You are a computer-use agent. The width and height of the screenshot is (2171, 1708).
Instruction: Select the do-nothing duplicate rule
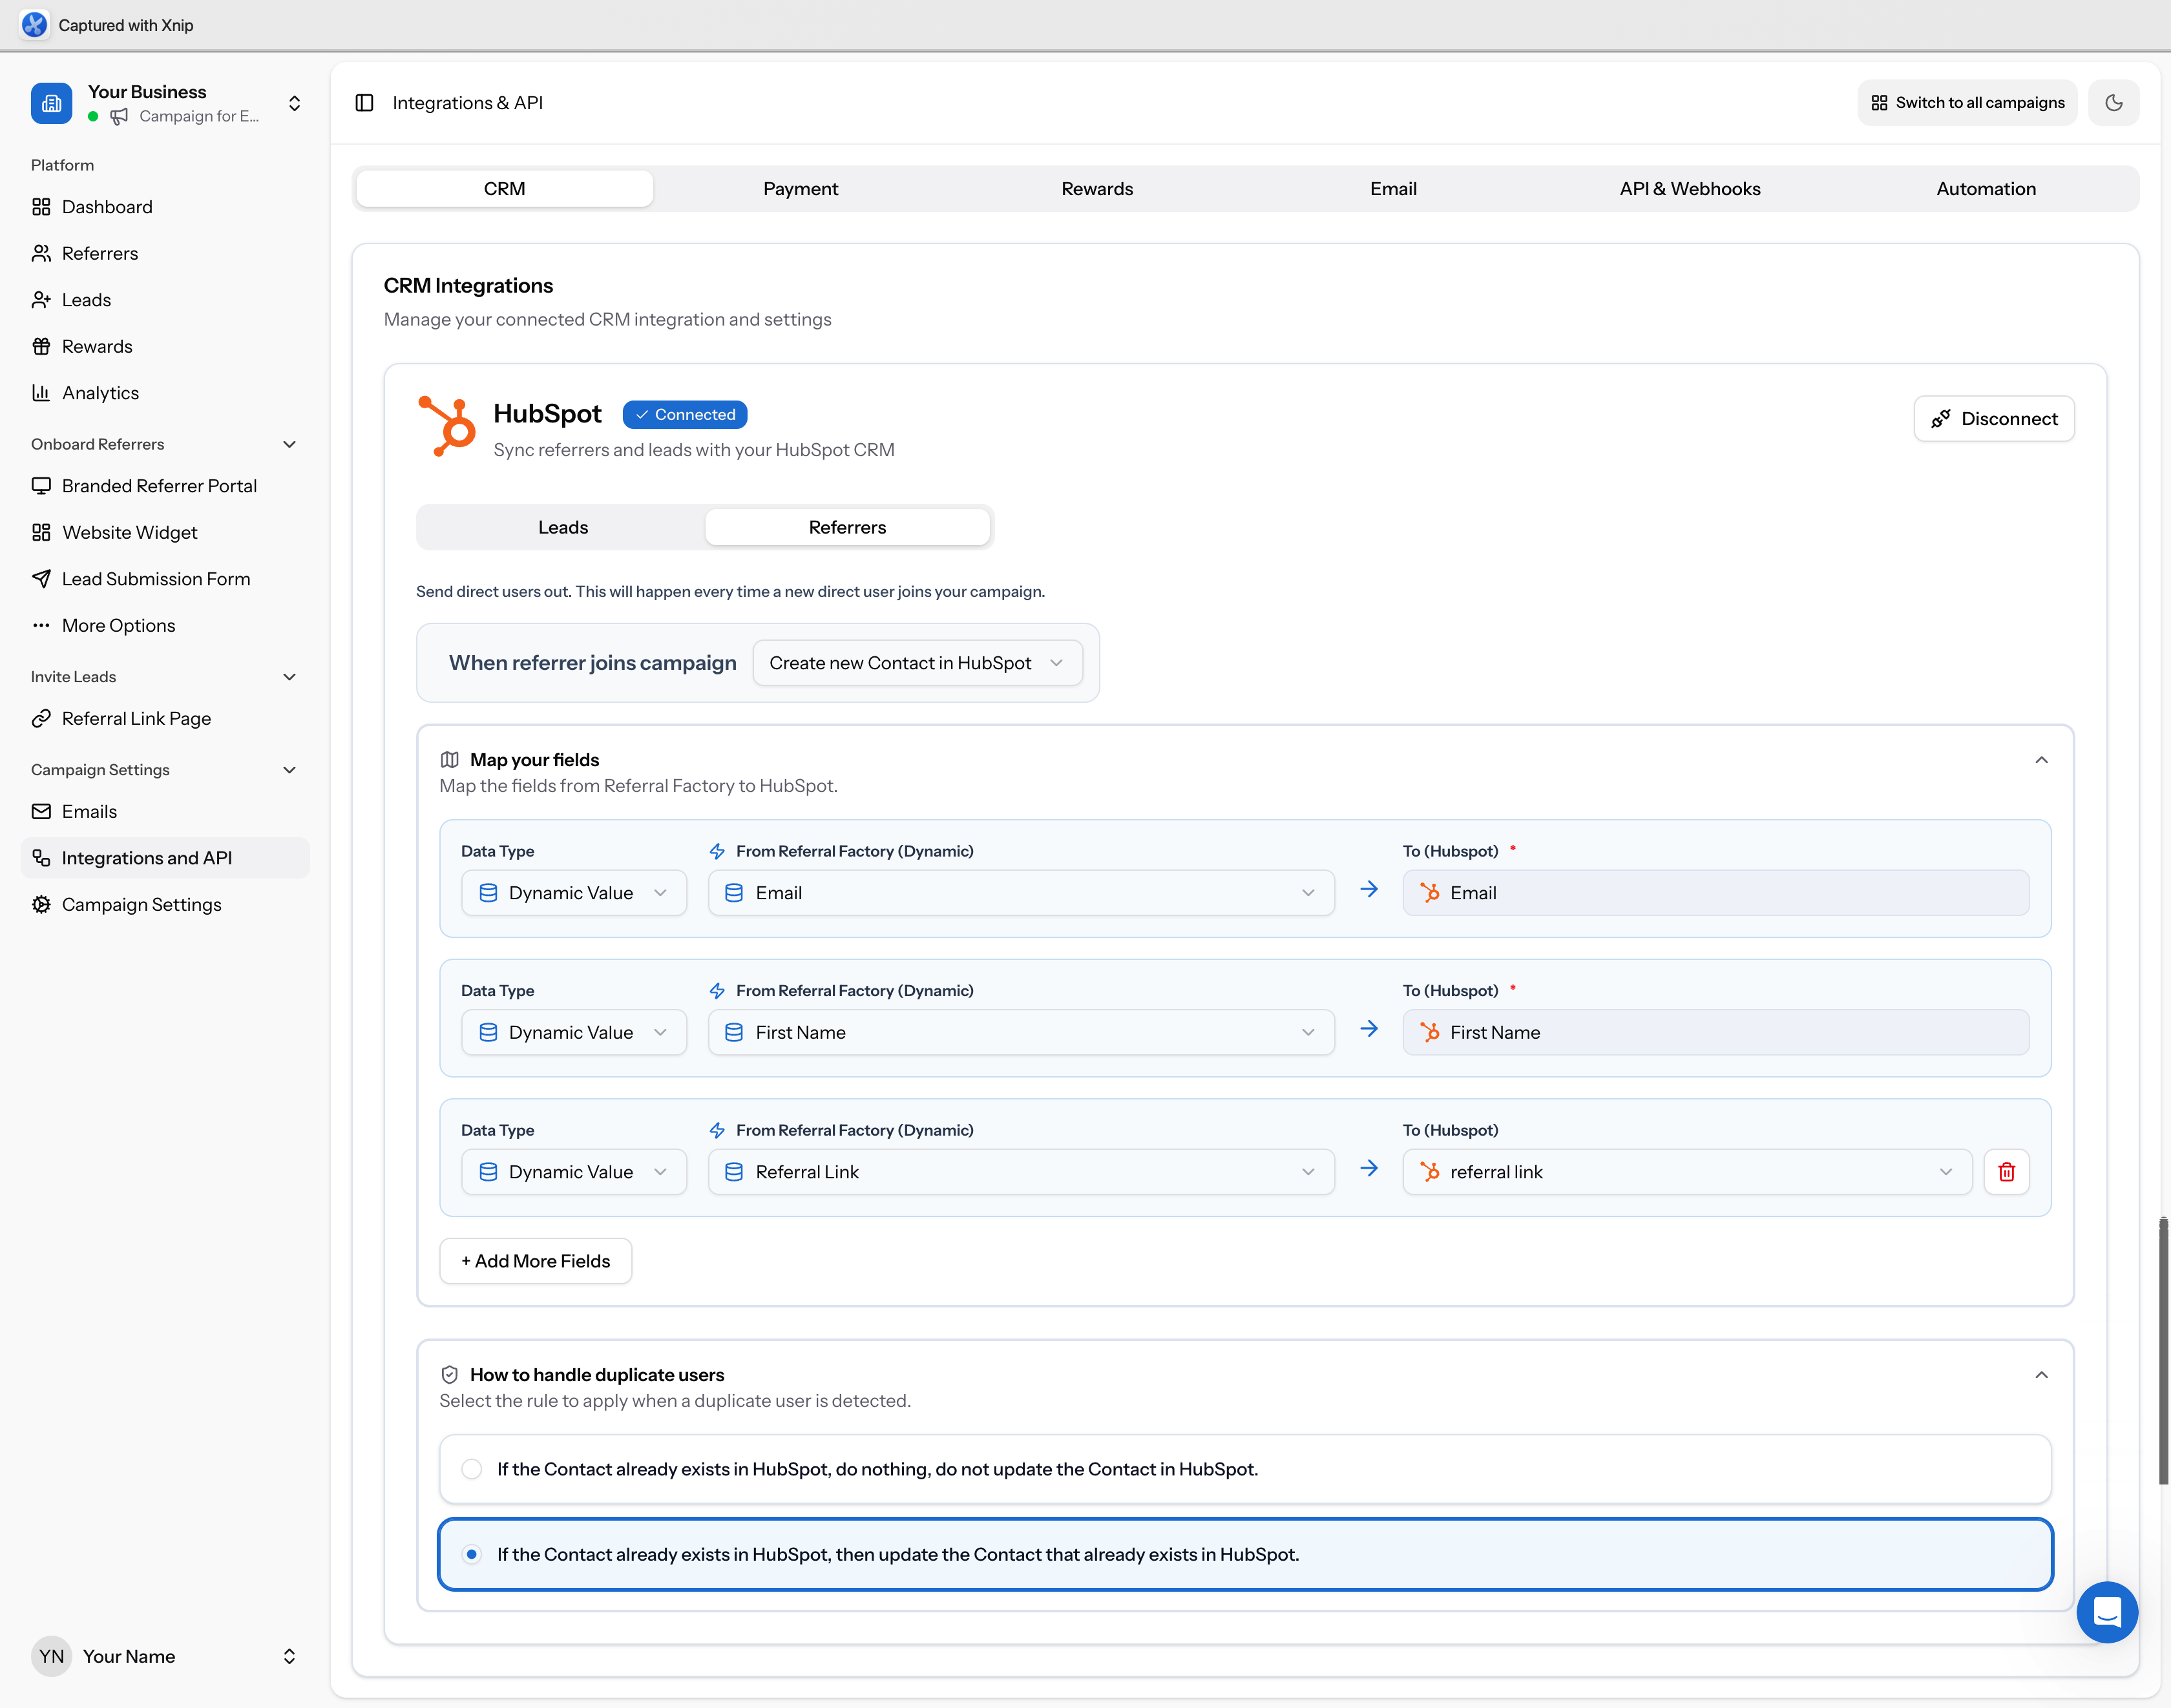pyautogui.click(x=471, y=1469)
